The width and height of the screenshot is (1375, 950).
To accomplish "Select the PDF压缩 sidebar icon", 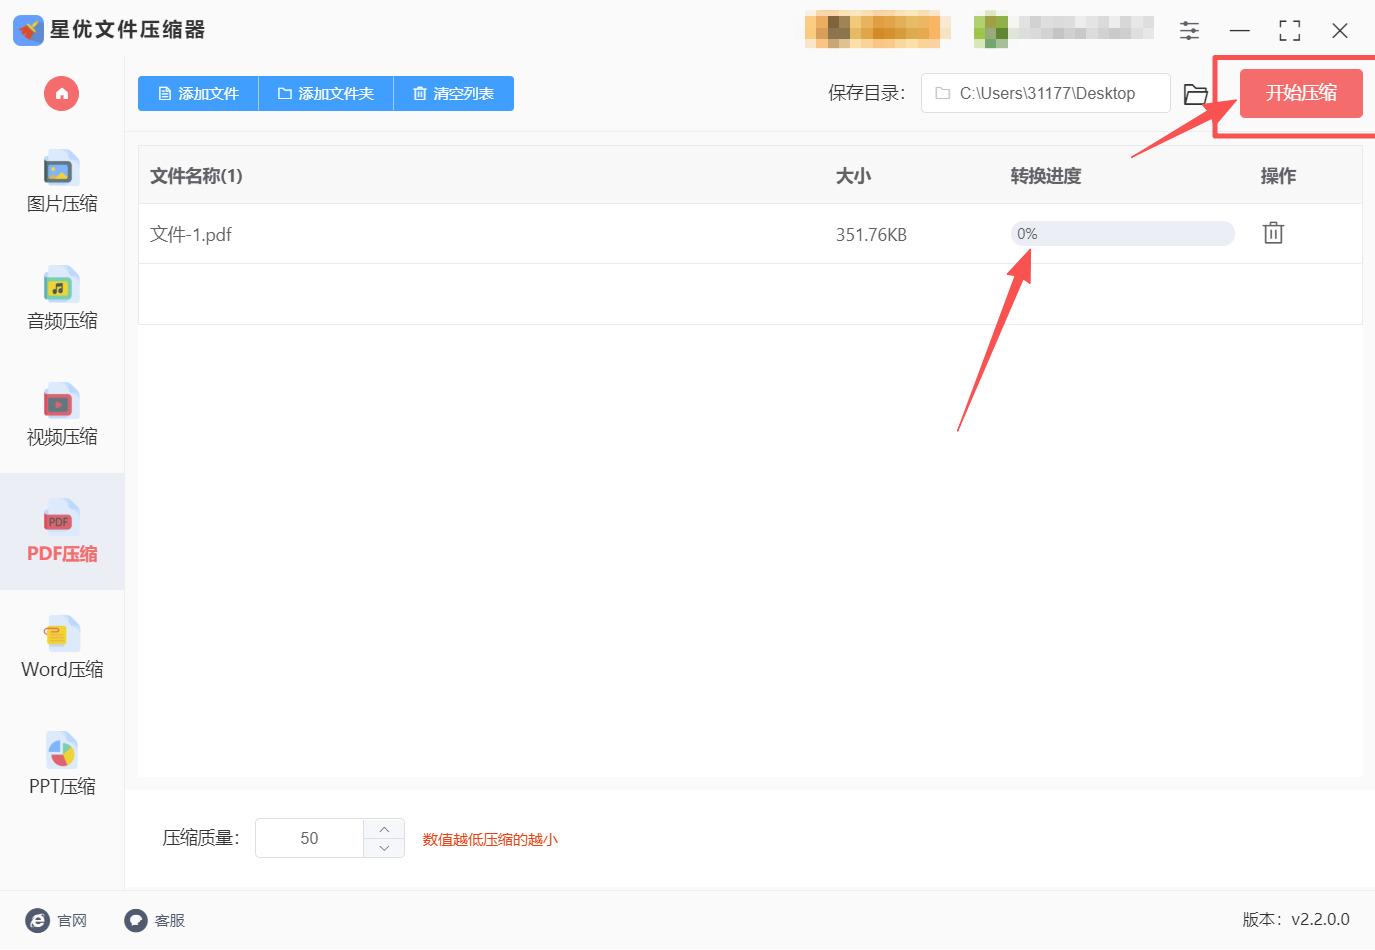I will click(61, 532).
